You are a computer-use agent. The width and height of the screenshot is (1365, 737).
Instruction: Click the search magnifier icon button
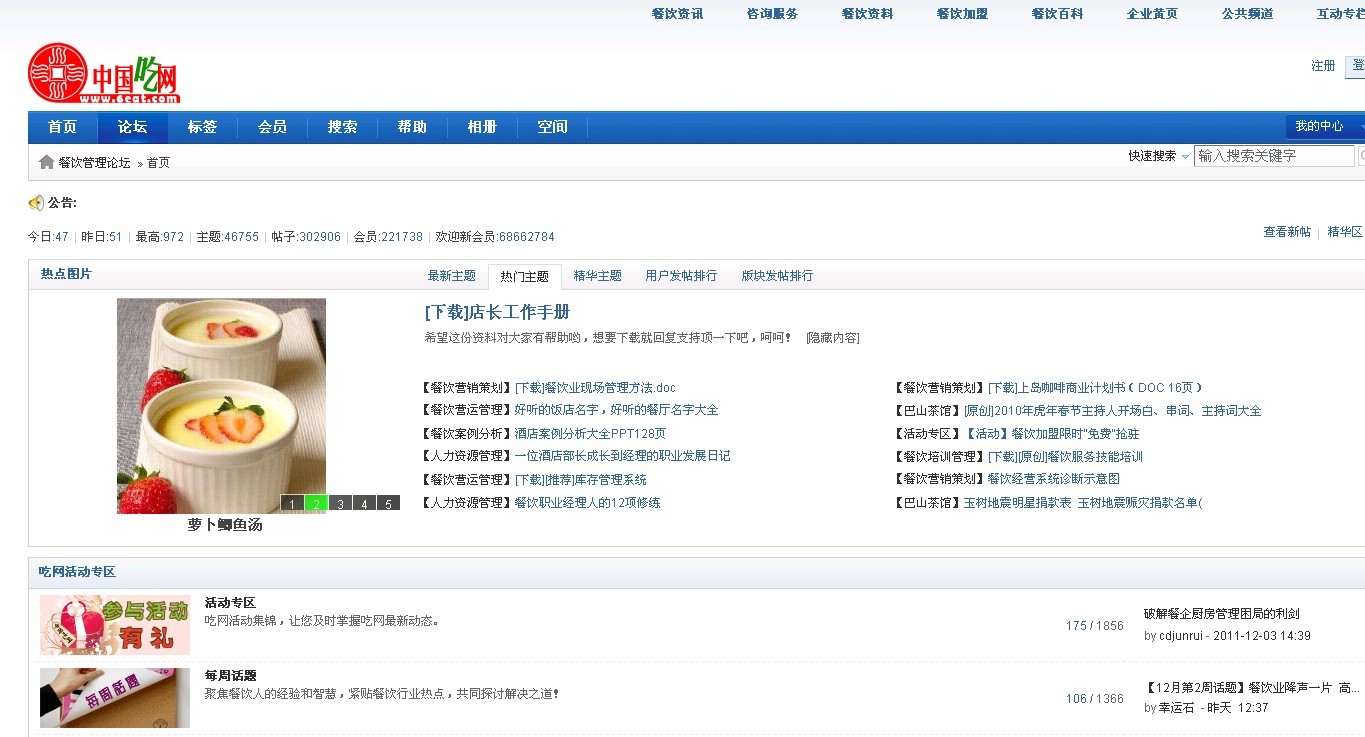(1361, 156)
